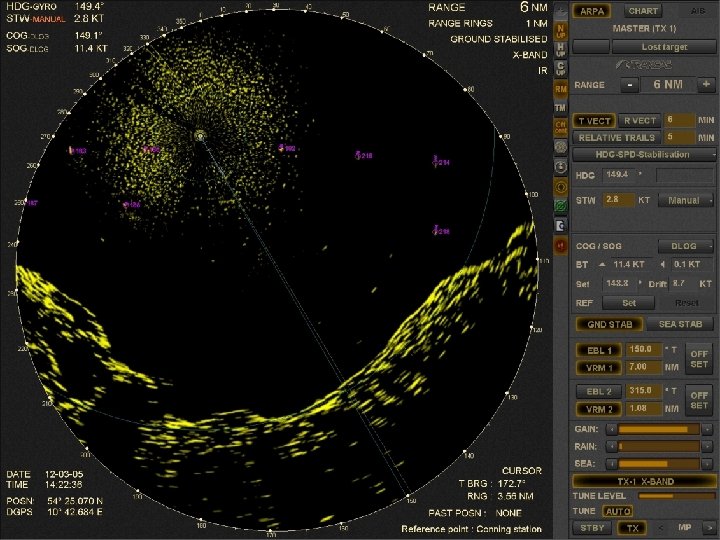This screenshot has height=540, width=720.
Task: Adjust the SEA slider bar
Action: pos(659,464)
